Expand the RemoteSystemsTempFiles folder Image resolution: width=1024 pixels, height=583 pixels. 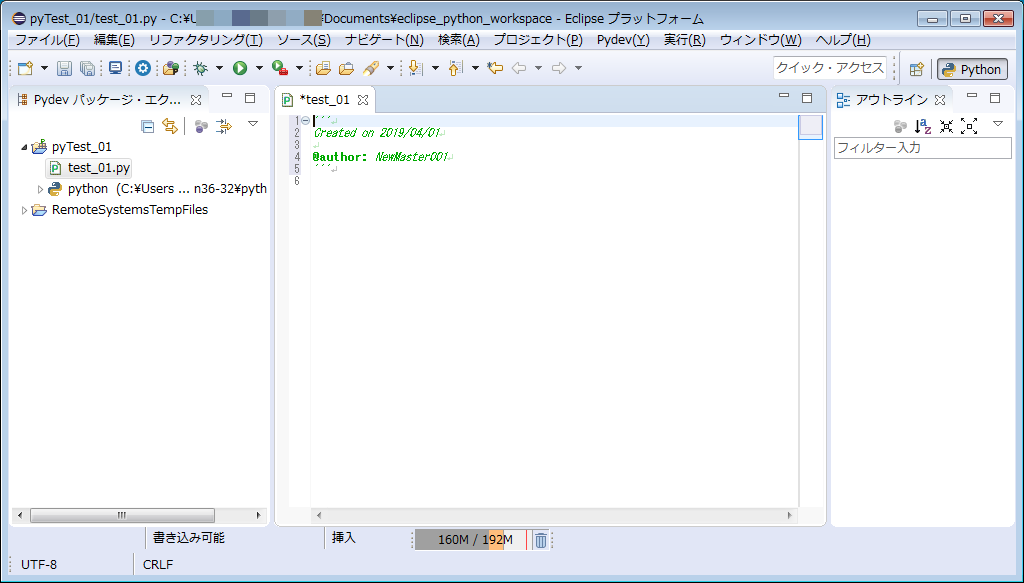click(24, 210)
